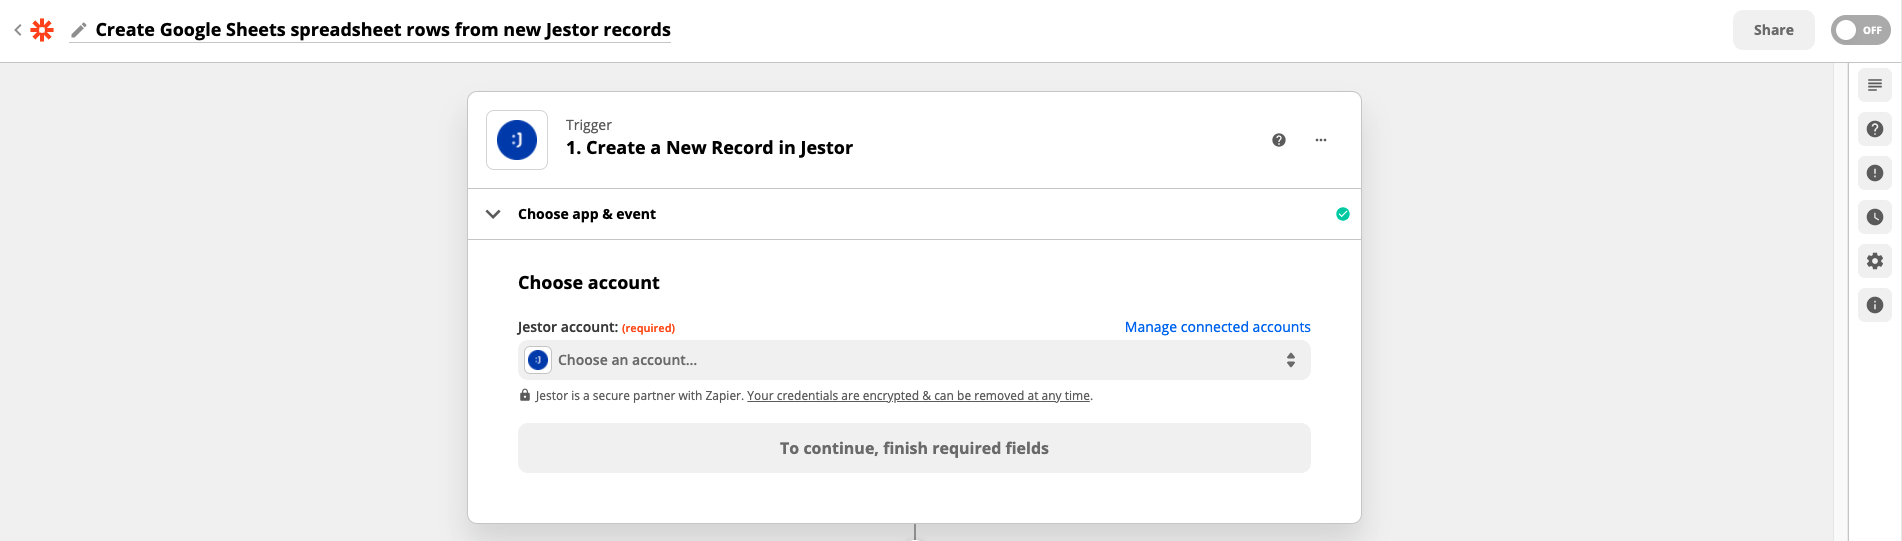Open the Zap outline sidebar icon
Viewport: 1902px width, 541px height.
pyautogui.click(x=1875, y=85)
